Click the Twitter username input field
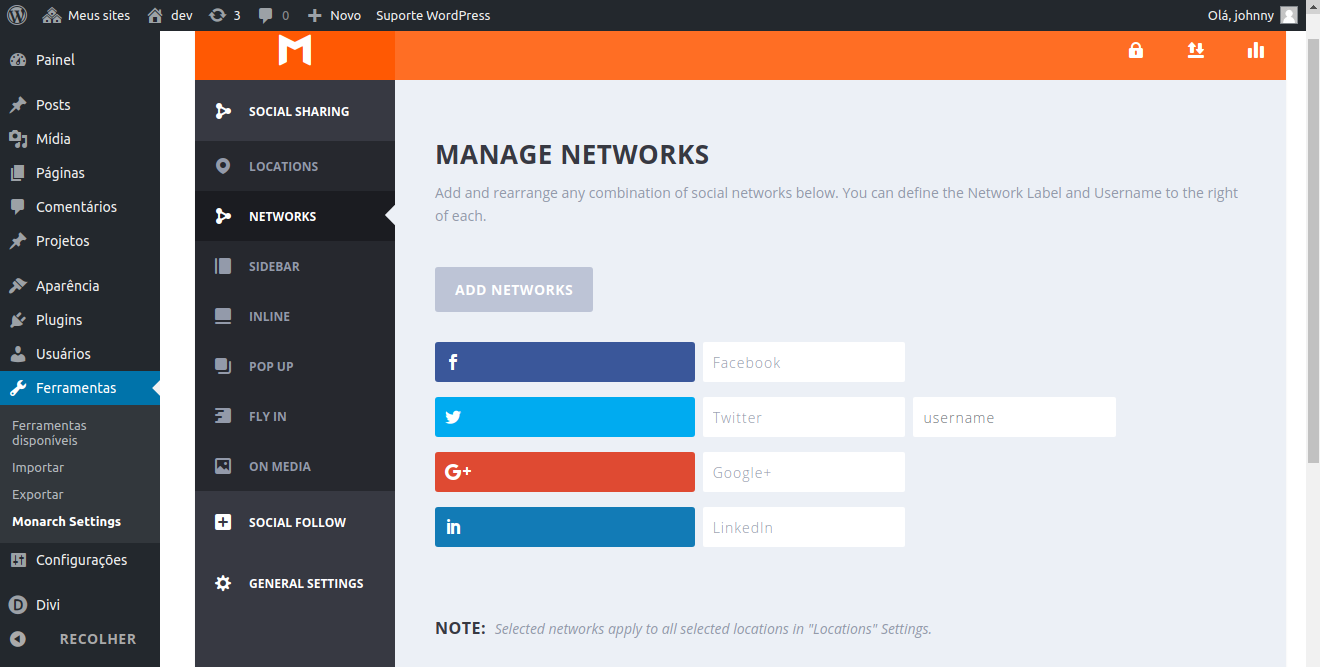This screenshot has height=667, width=1320. [1014, 417]
